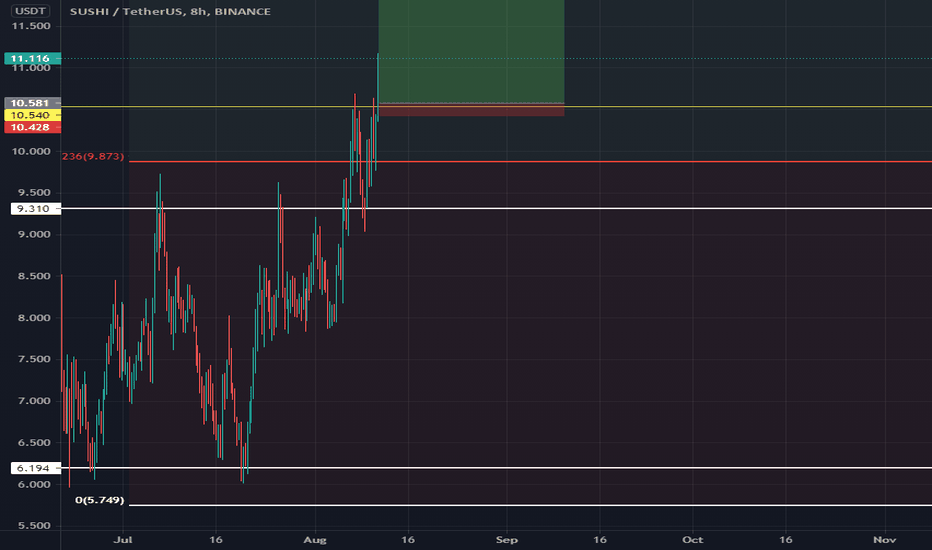Screen dimensions: 932x550
Task: Click the Nov date label on time axis
Action: (x=884, y=540)
